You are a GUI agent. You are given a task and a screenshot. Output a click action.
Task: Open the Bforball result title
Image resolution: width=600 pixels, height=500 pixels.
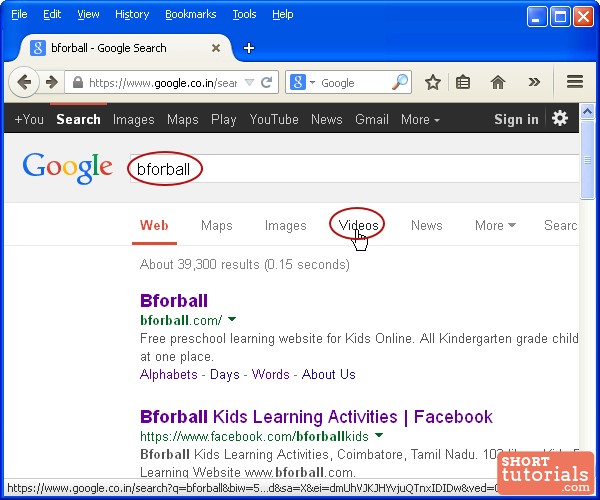(x=174, y=301)
